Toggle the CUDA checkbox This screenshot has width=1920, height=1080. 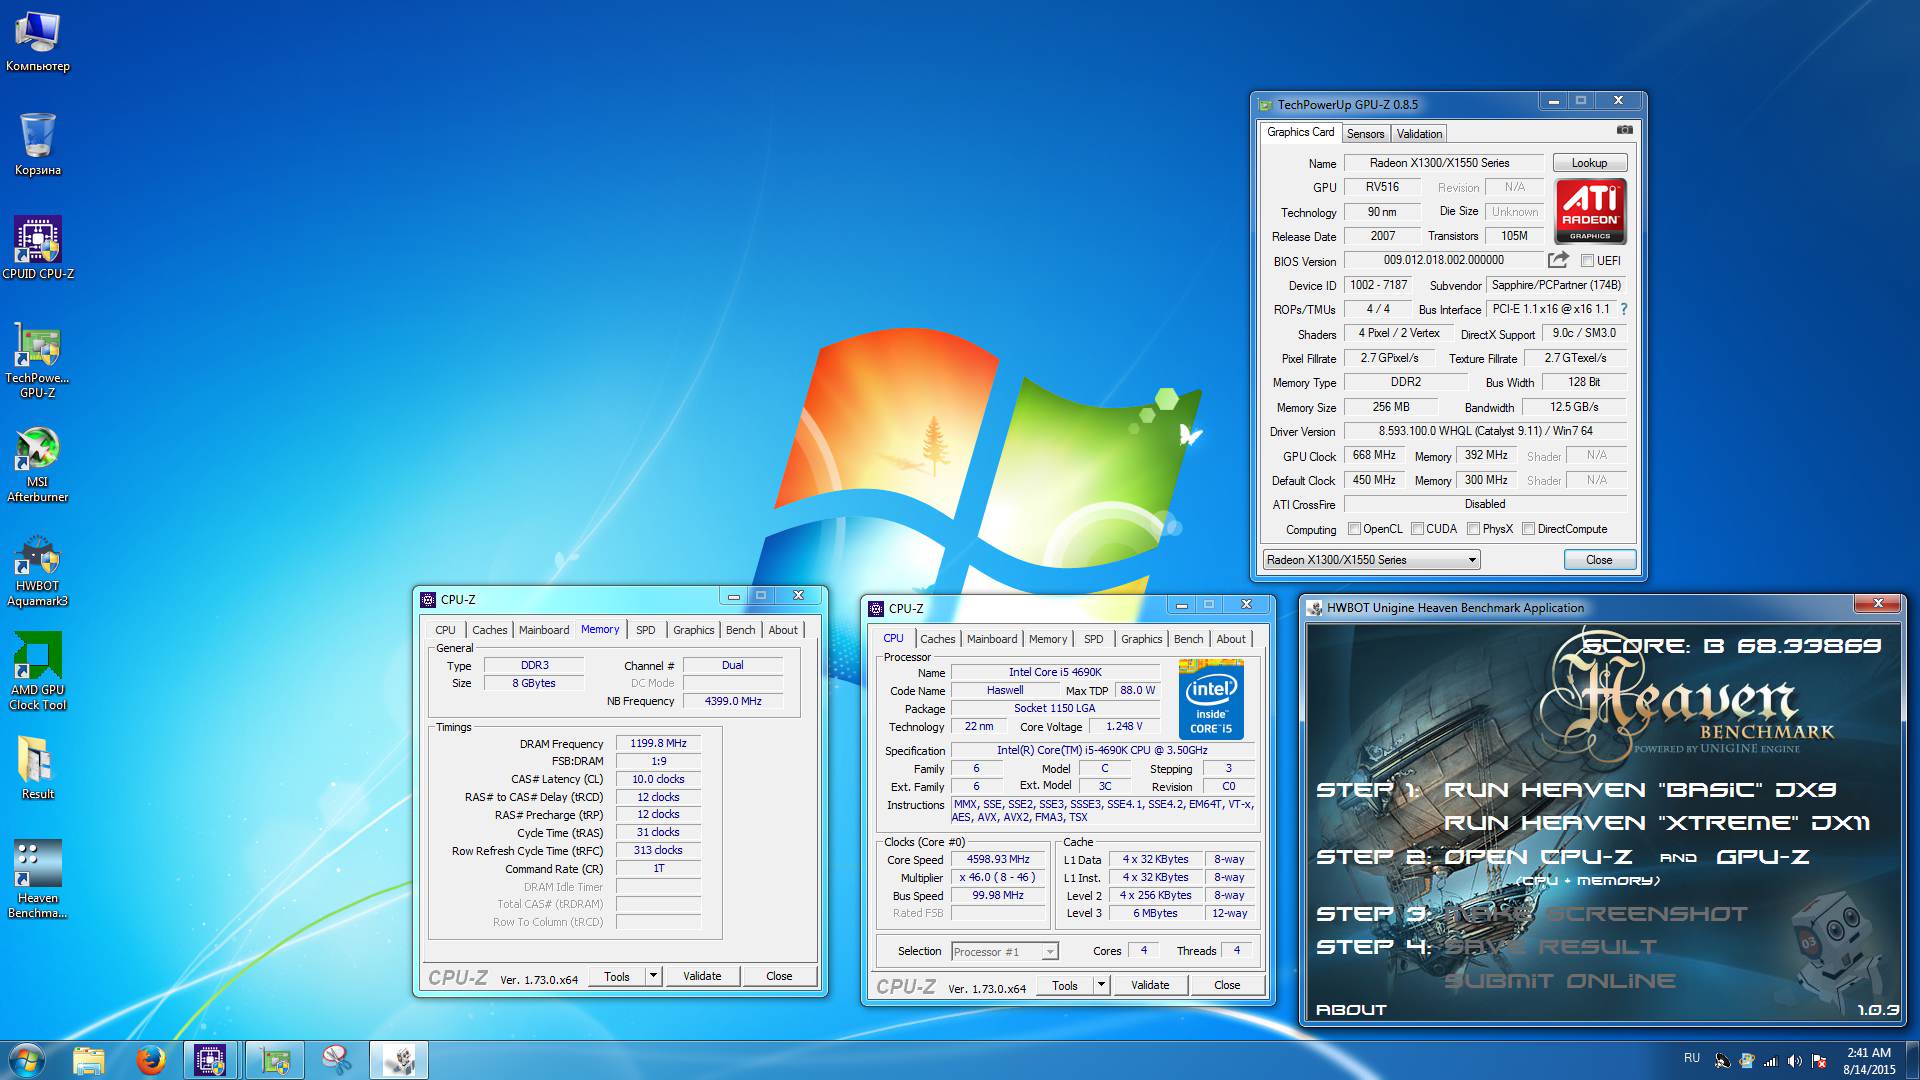1417,529
